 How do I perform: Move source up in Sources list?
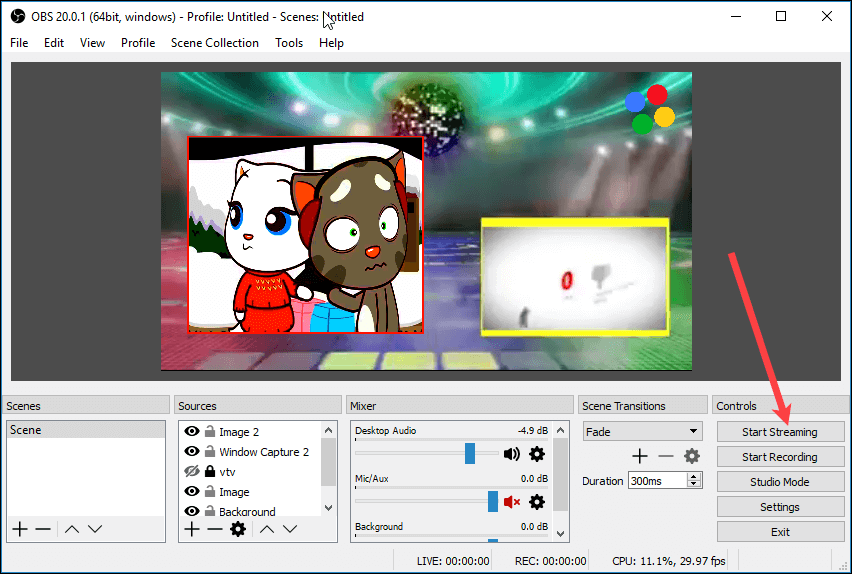tap(267, 529)
